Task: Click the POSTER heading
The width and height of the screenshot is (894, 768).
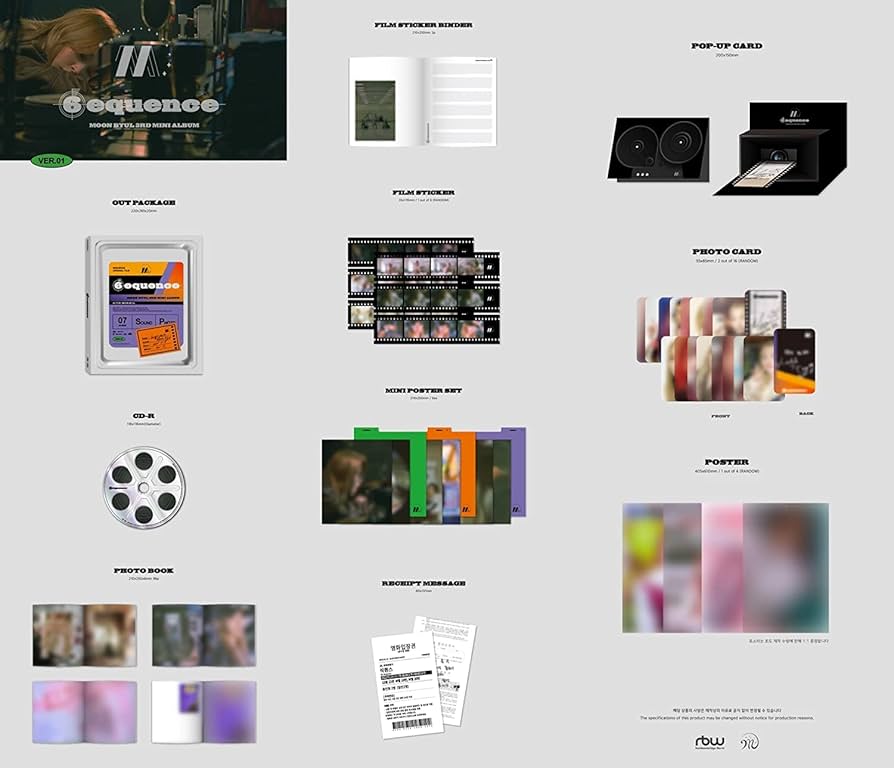Action: coord(726,462)
